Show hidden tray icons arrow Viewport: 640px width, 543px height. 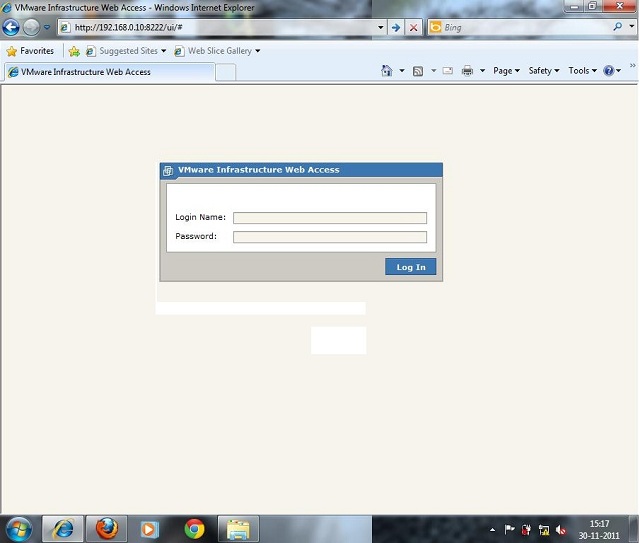coord(493,530)
